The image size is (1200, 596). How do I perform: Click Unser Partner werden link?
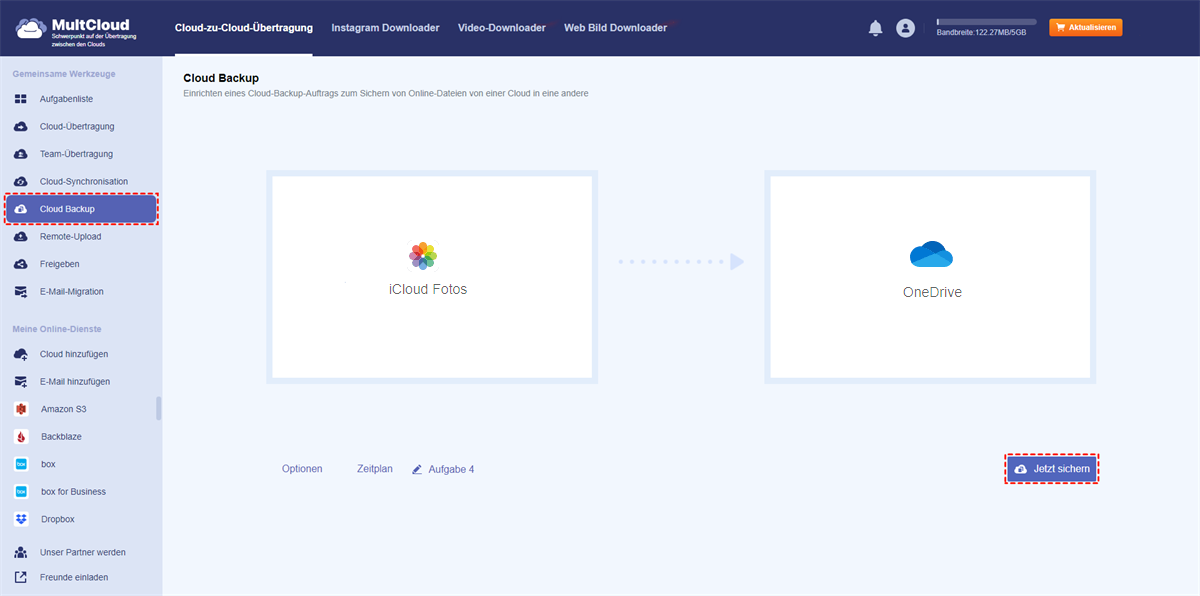(83, 552)
